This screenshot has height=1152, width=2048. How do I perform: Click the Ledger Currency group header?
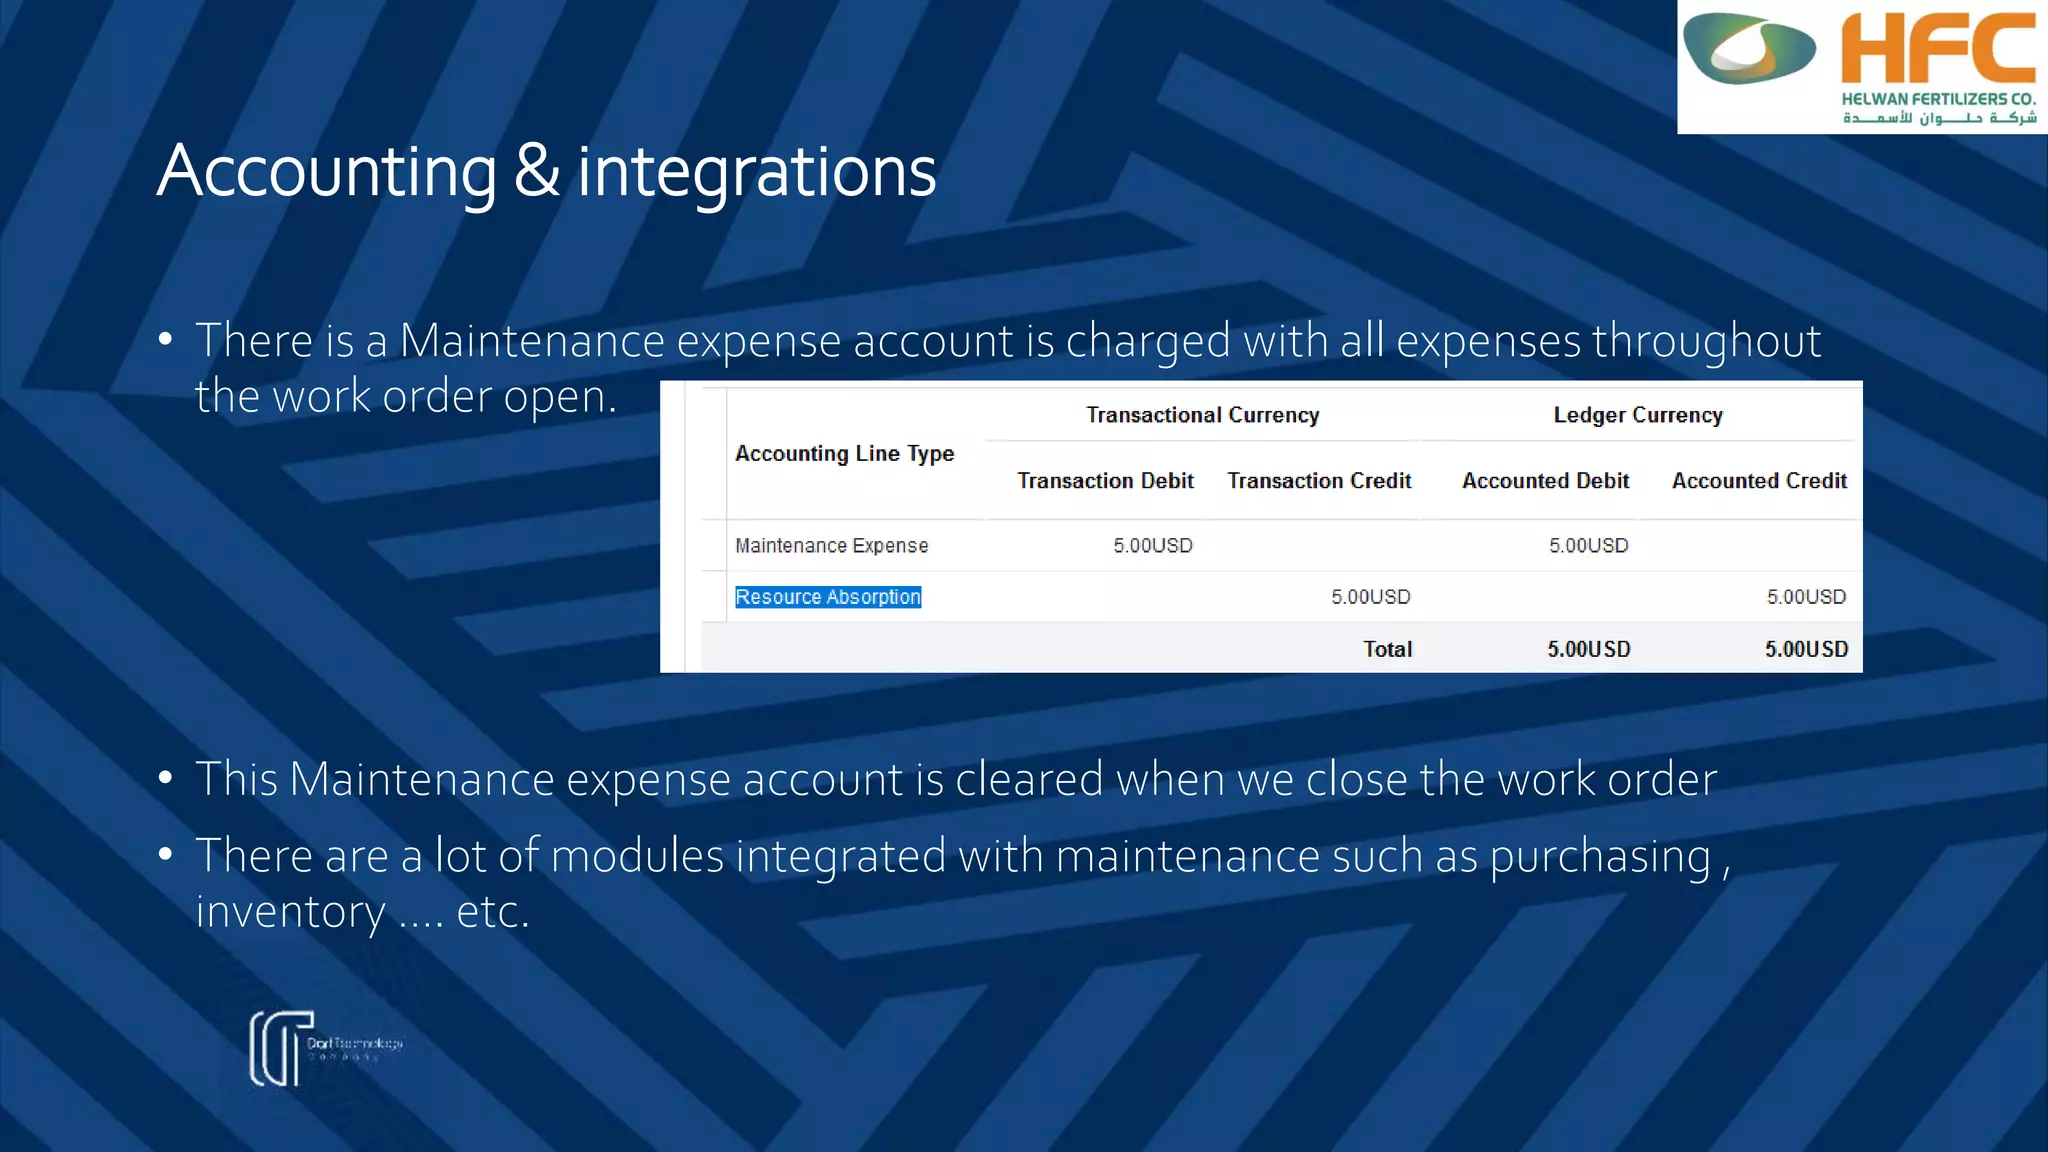click(1637, 415)
